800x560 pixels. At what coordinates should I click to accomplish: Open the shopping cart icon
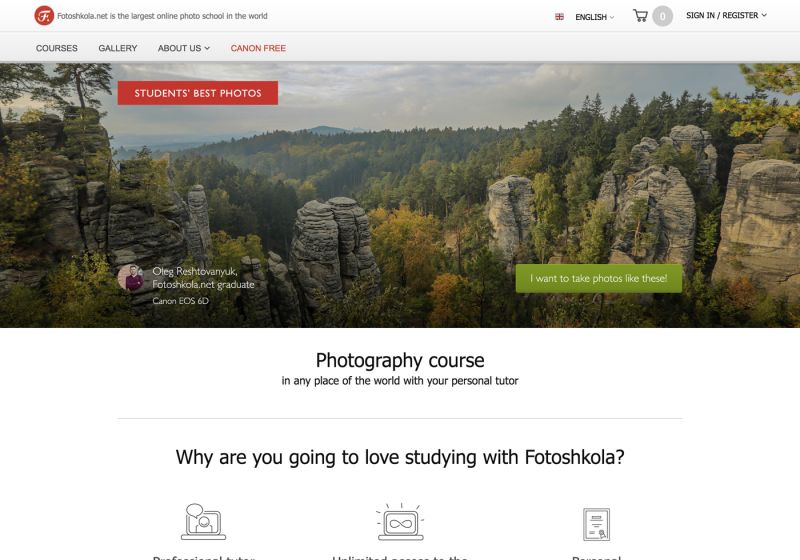[640, 15]
